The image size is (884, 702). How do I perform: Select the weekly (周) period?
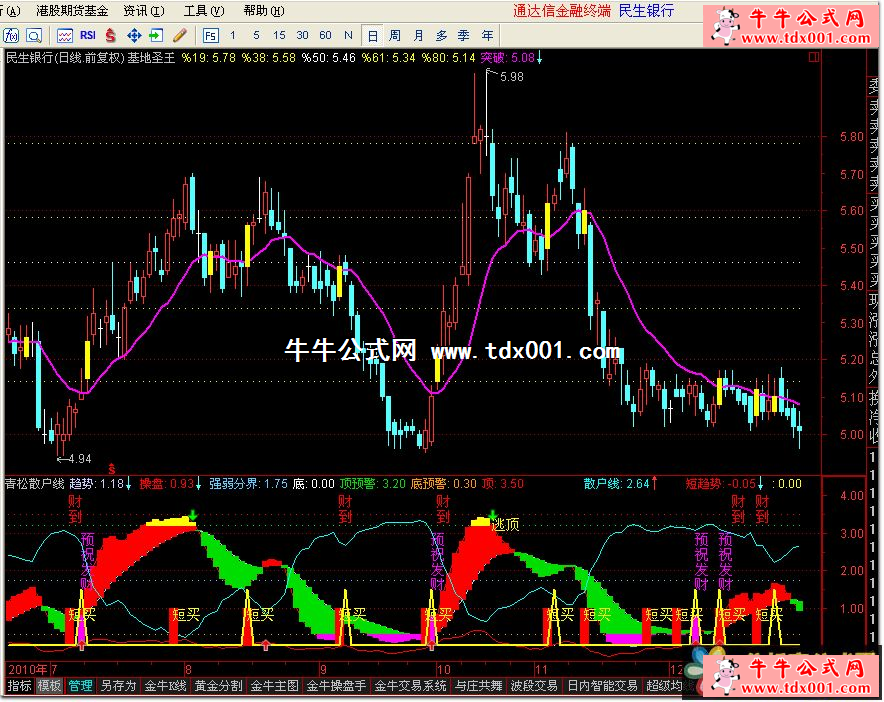(x=395, y=36)
